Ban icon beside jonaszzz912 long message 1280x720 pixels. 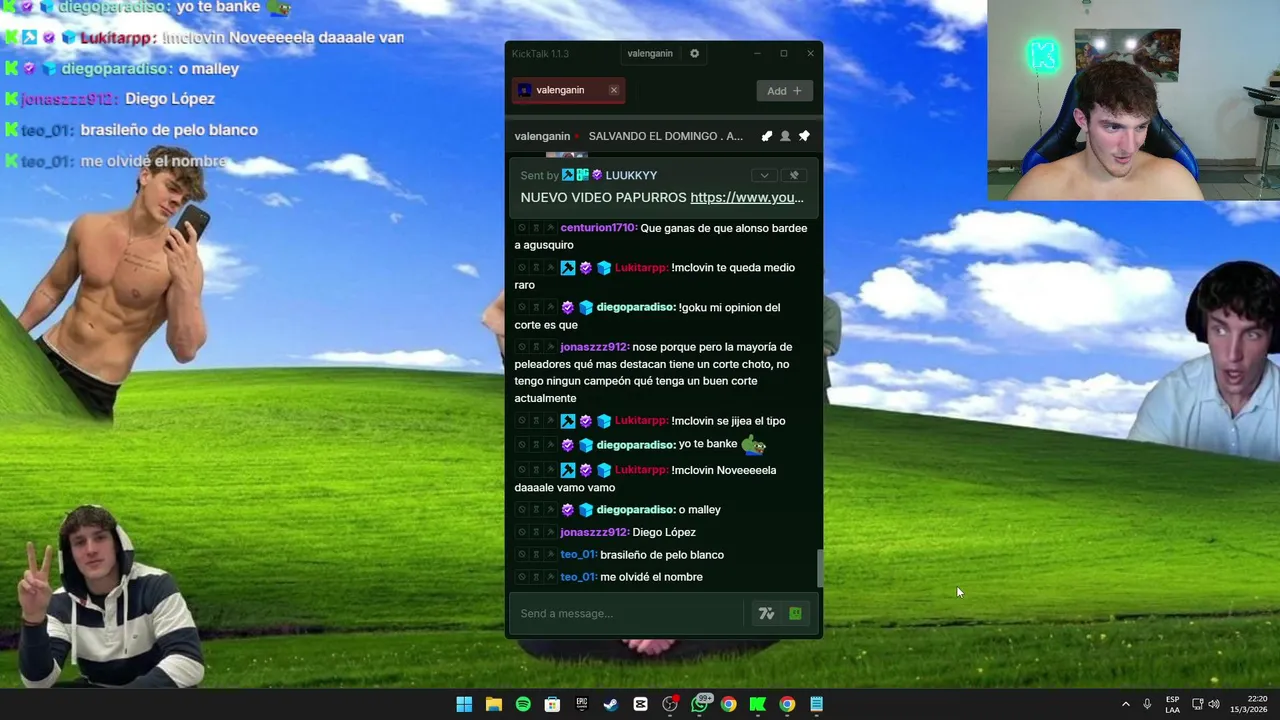522,348
